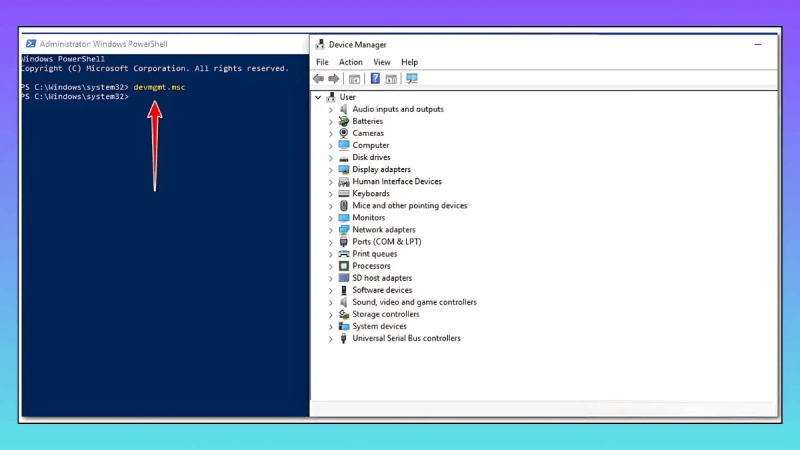
Task: Click the blue Help toolbar icon
Action: (x=375, y=78)
